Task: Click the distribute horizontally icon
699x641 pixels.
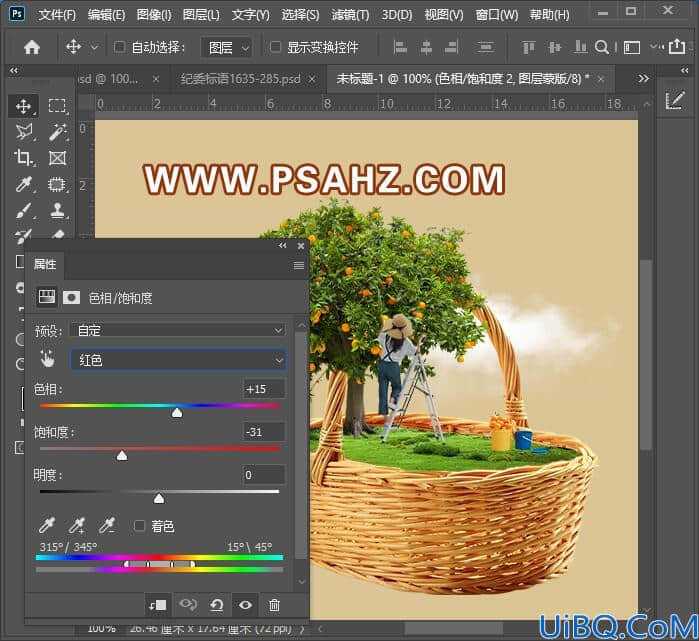Action: [x=485, y=47]
